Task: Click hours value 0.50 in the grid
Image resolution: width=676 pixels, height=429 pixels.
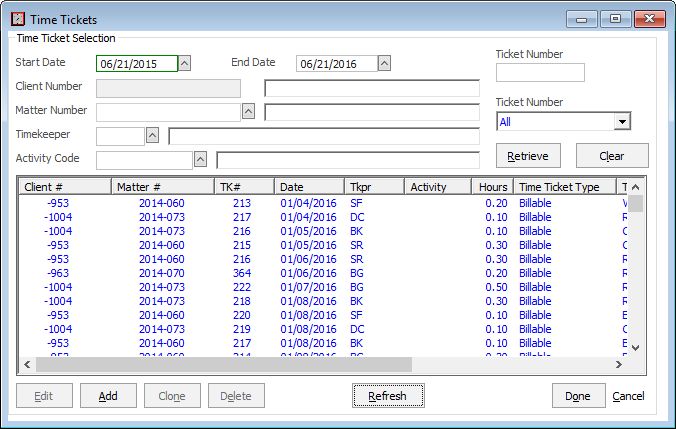Action: 496,287
